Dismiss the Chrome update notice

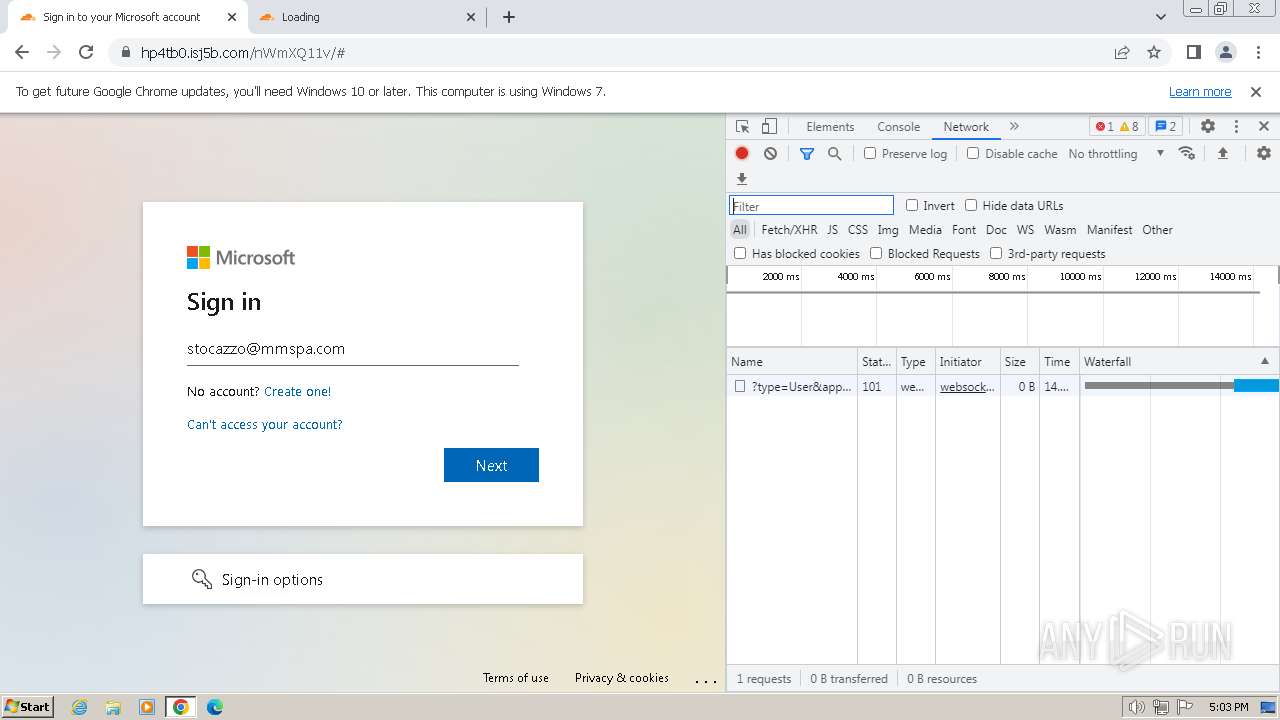point(1256,92)
